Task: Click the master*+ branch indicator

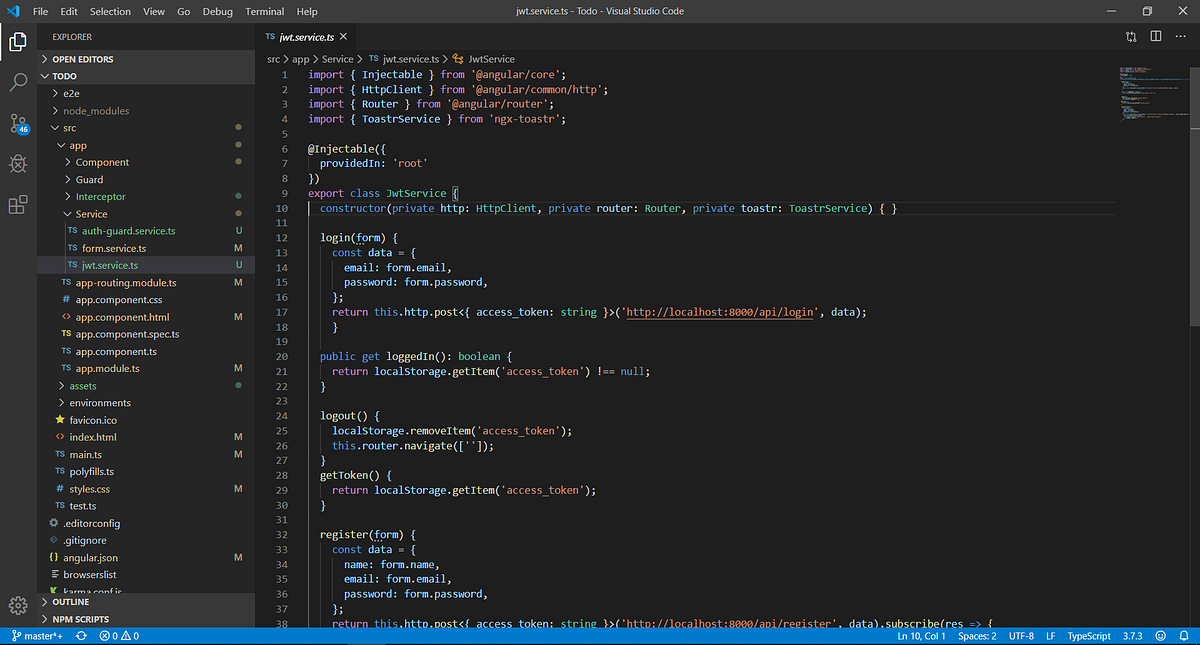Action: point(38,635)
